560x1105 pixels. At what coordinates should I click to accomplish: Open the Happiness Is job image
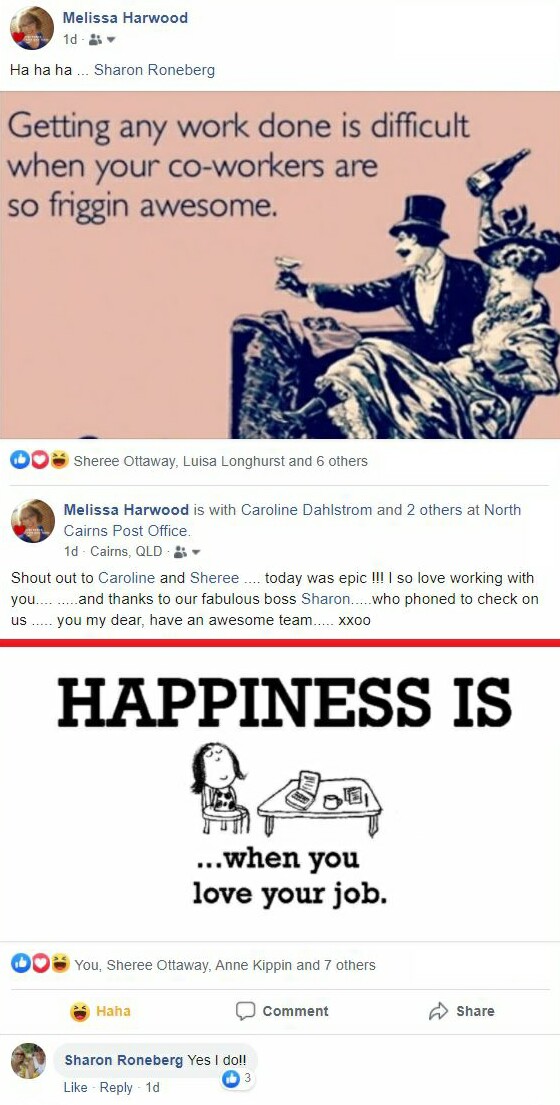pos(280,794)
